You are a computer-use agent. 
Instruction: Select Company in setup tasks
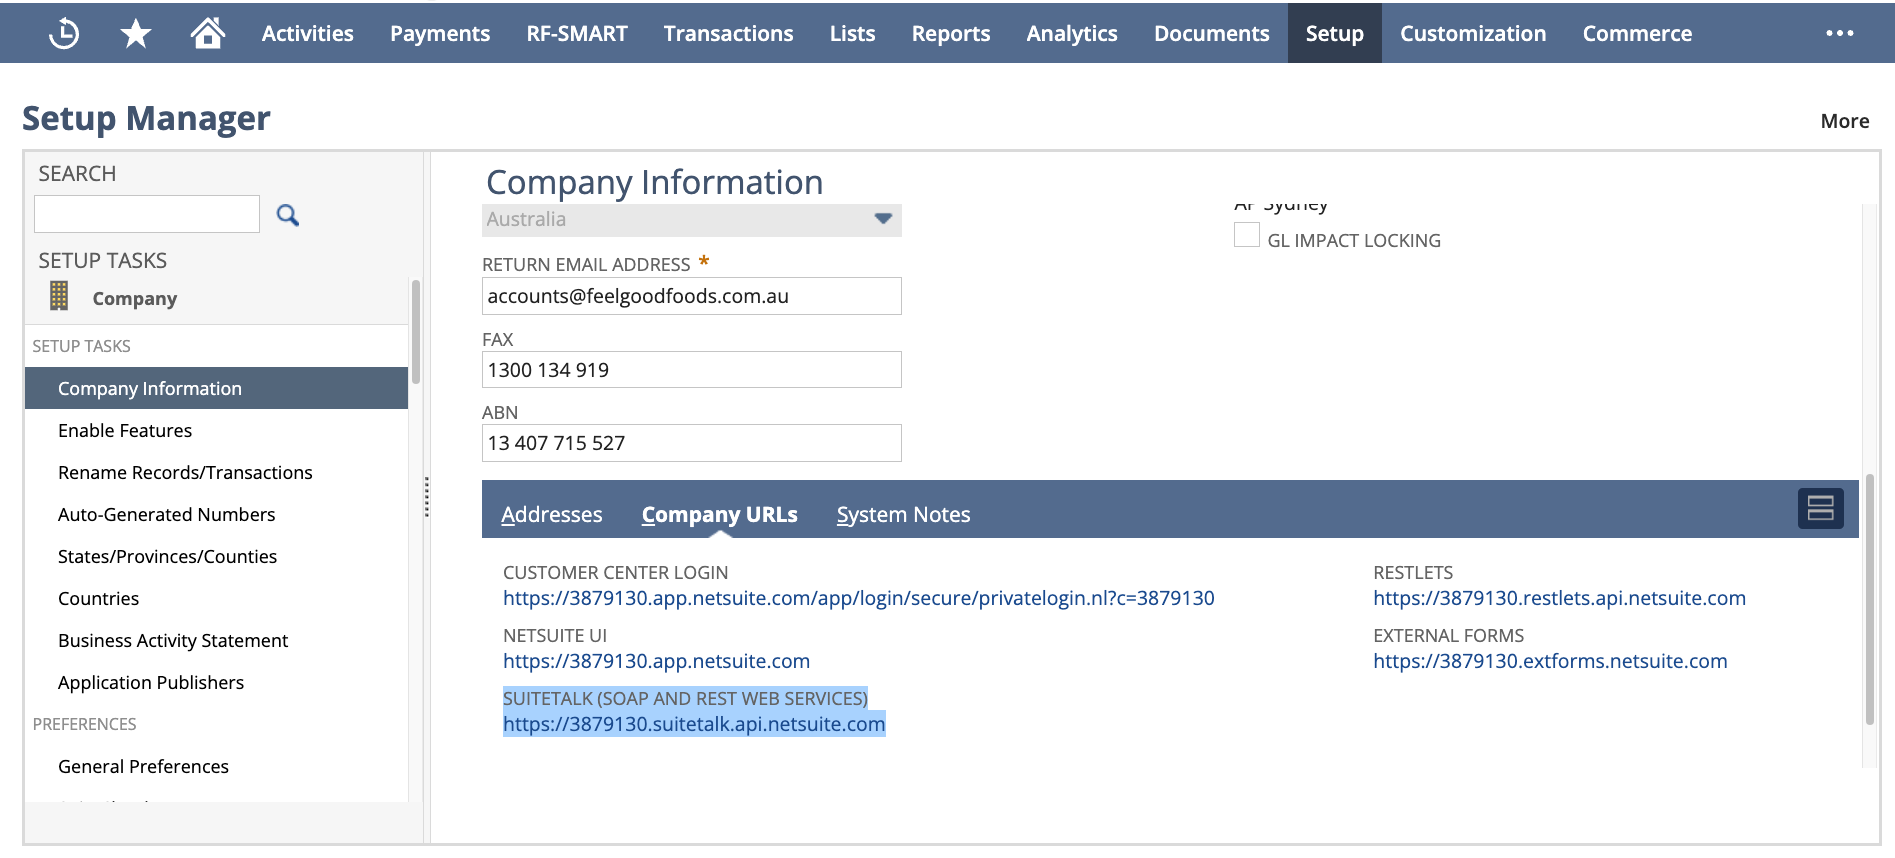coord(134,298)
